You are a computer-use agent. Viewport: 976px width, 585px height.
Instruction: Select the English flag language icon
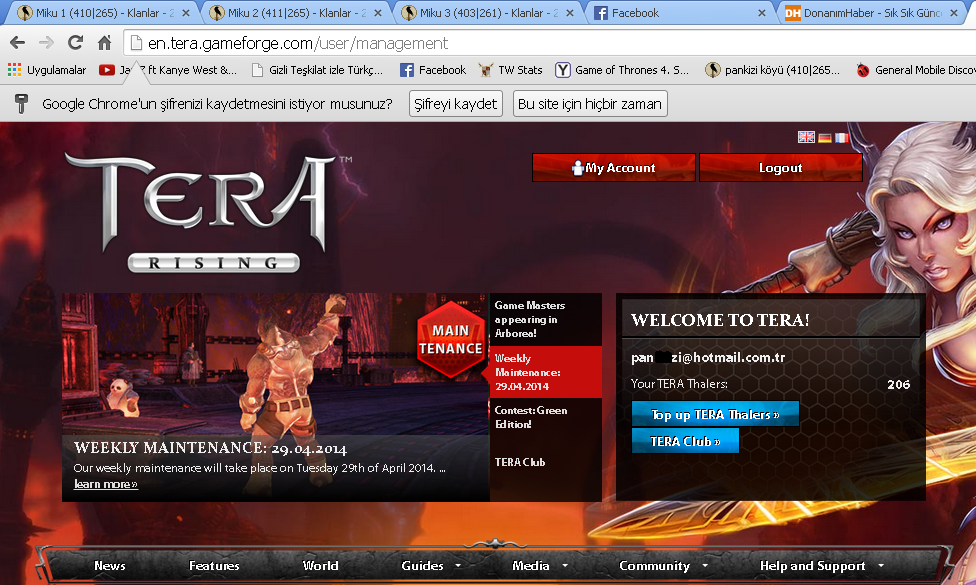(x=806, y=138)
